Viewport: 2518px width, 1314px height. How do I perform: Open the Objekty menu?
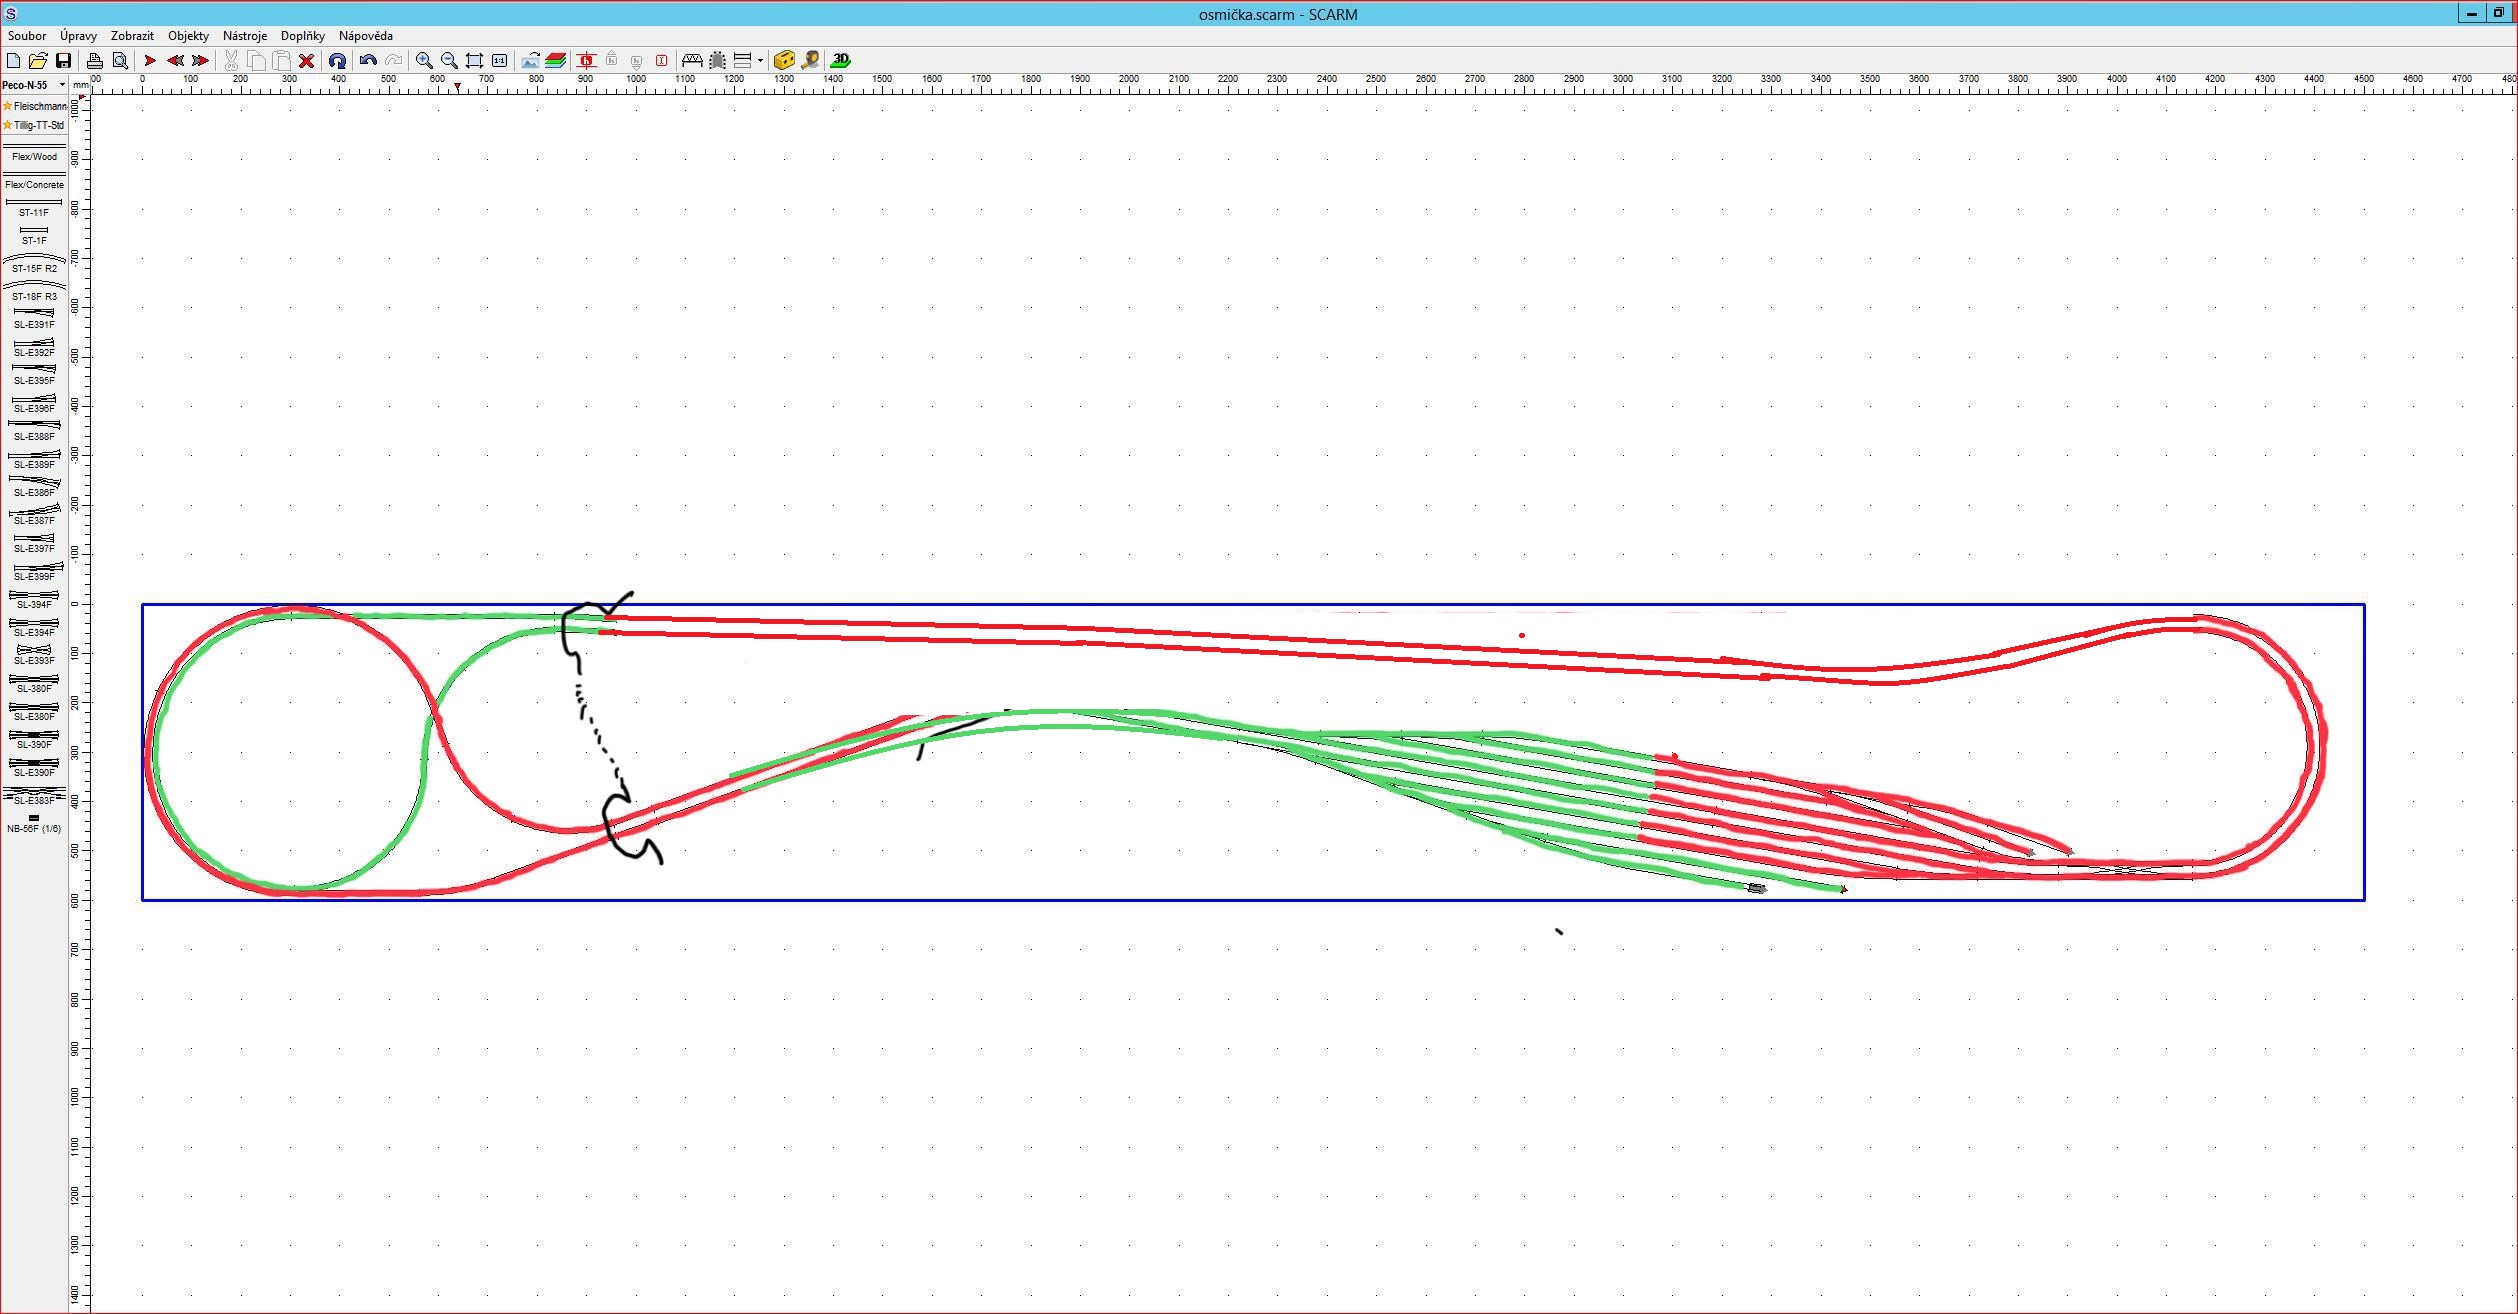(188, 35)
